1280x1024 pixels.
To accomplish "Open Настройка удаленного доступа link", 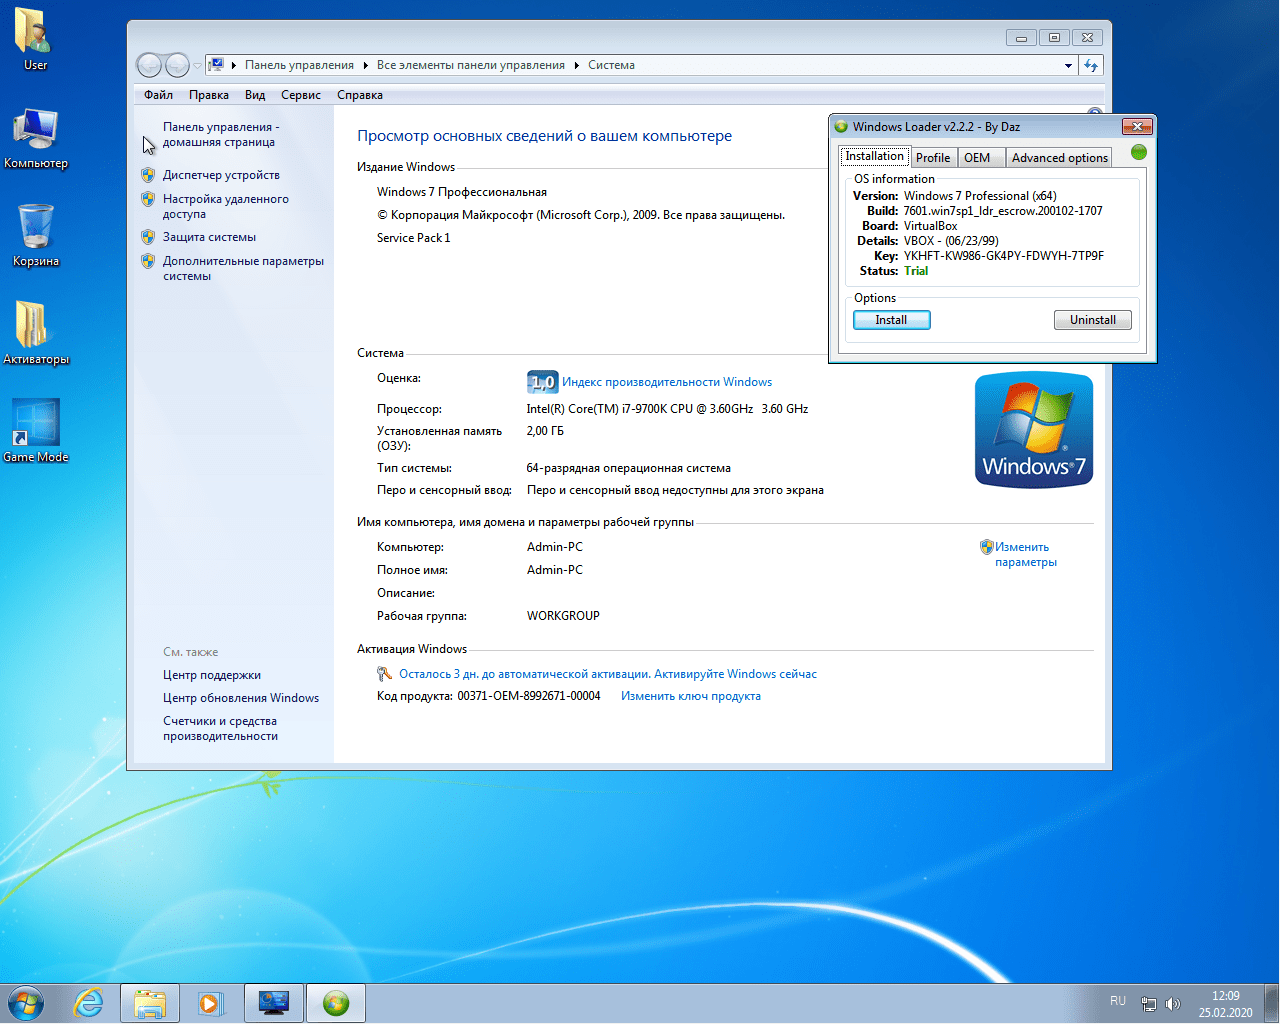I will coord(226,206).
